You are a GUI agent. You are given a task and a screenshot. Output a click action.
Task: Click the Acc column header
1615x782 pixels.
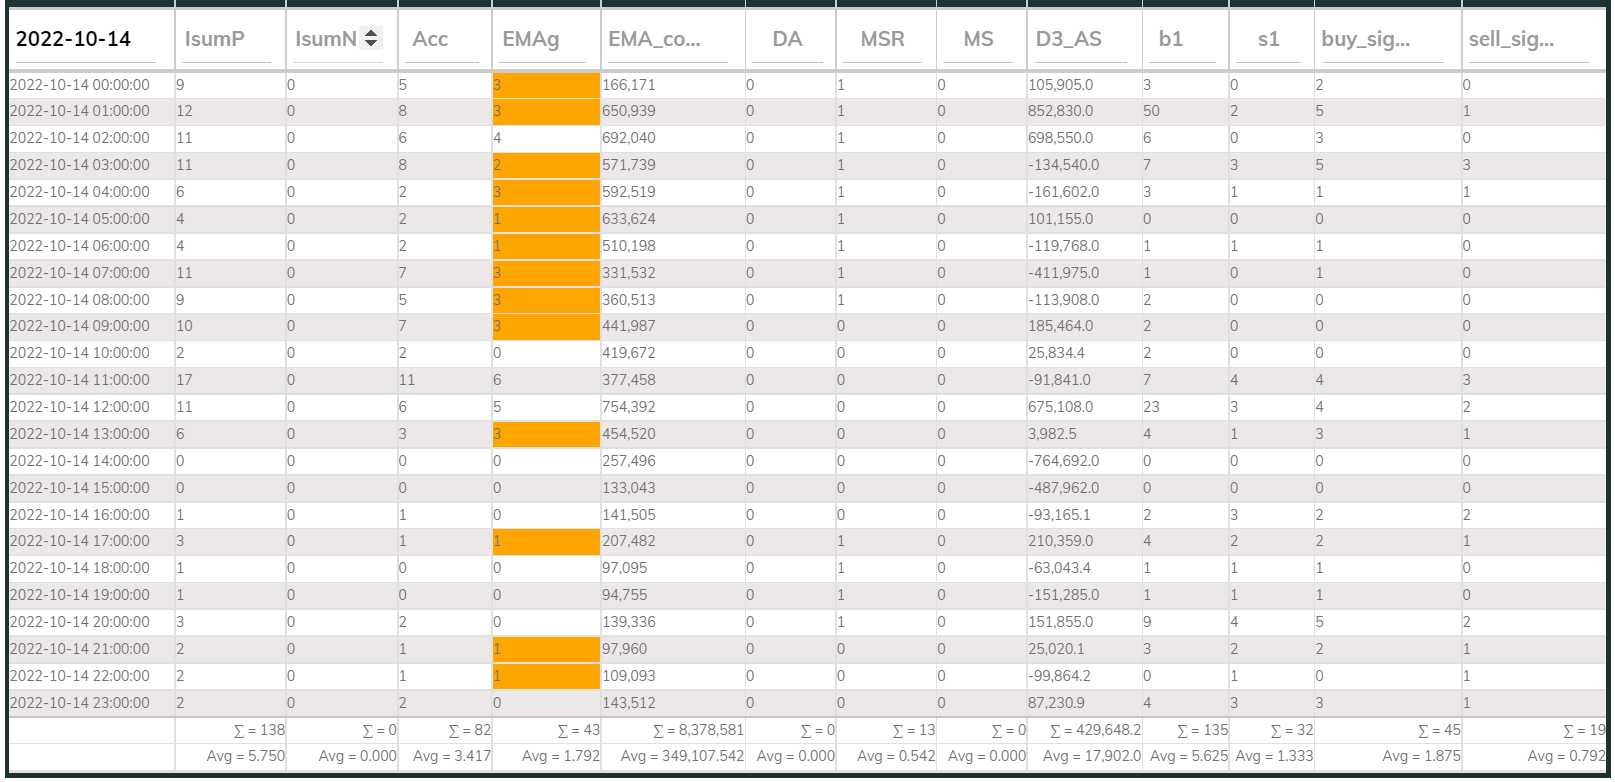coord(430,39)
